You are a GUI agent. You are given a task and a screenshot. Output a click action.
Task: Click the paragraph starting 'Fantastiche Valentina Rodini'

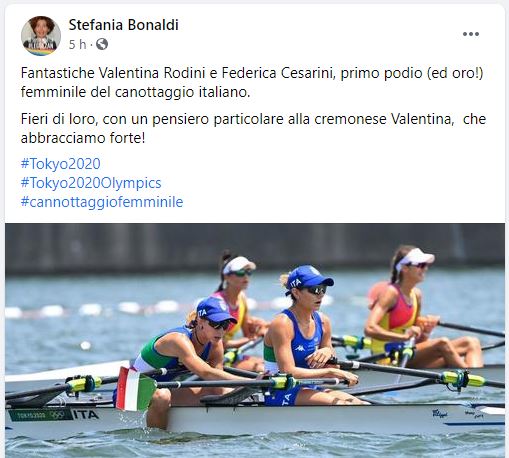[252, 82]
